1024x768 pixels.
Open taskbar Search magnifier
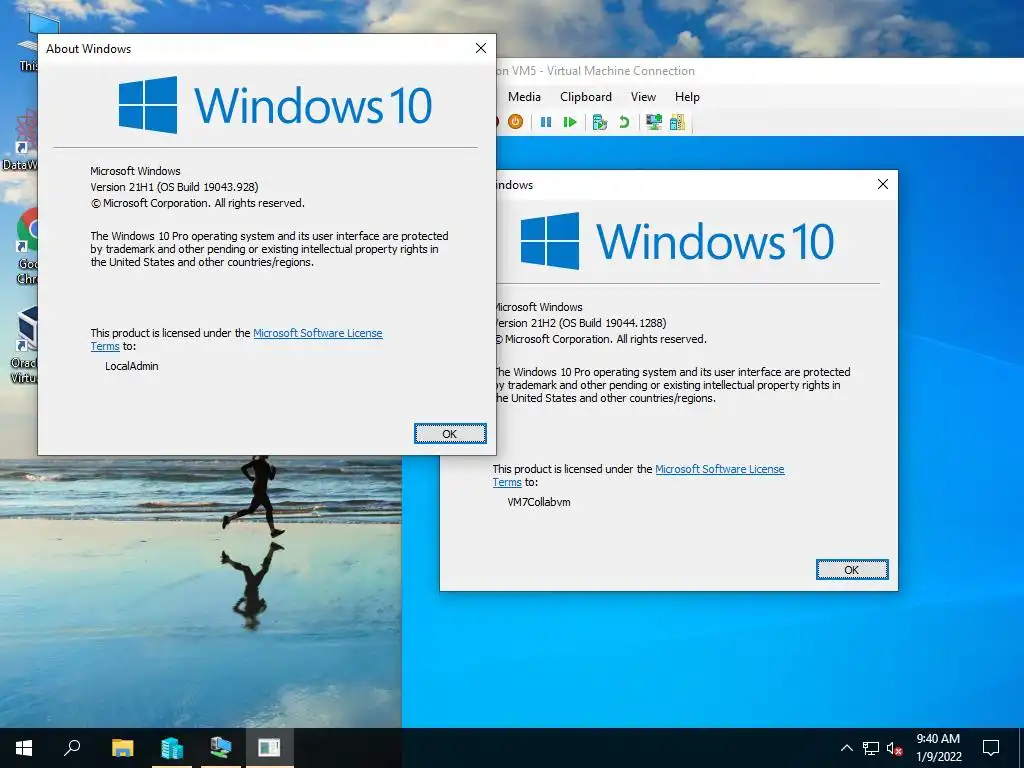[x=72, y=748]
